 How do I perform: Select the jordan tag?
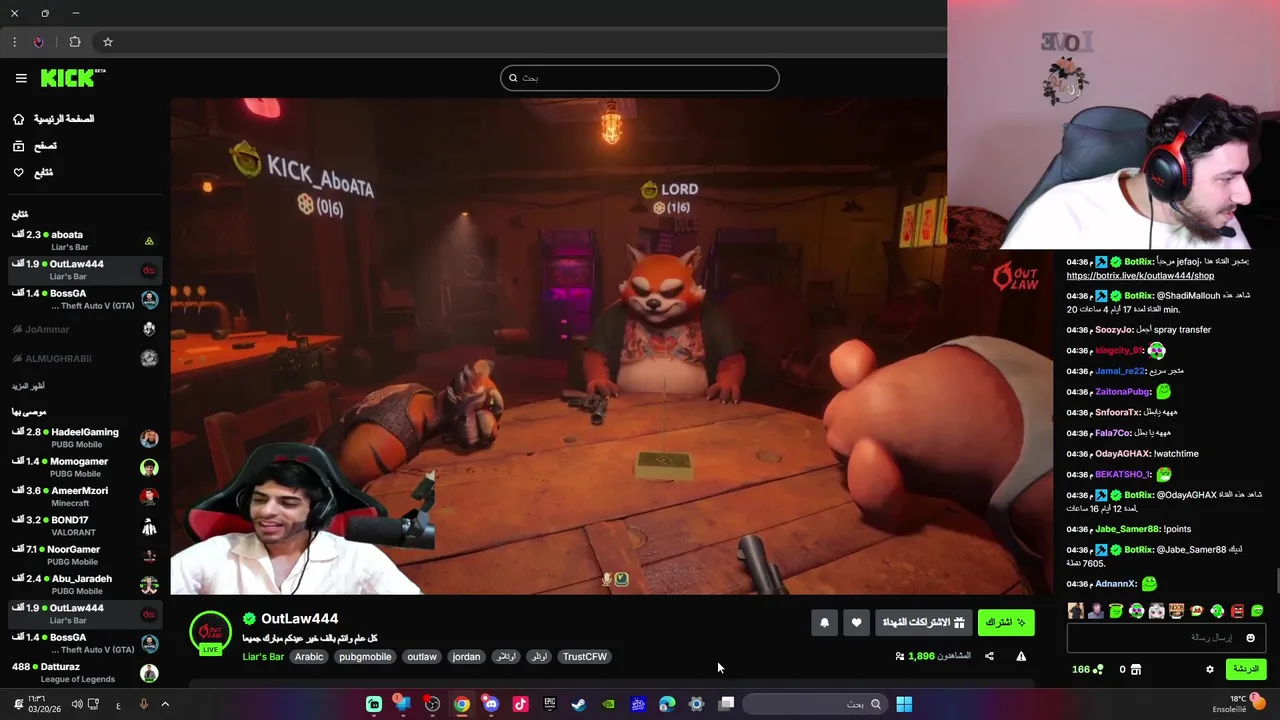[x=466, y=657]
